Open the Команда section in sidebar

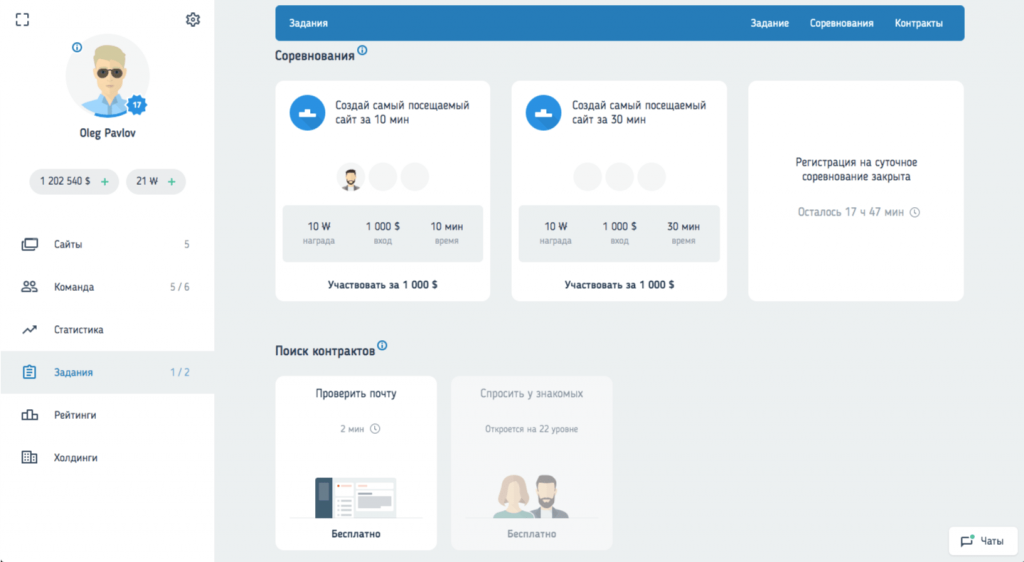point(74,287)
